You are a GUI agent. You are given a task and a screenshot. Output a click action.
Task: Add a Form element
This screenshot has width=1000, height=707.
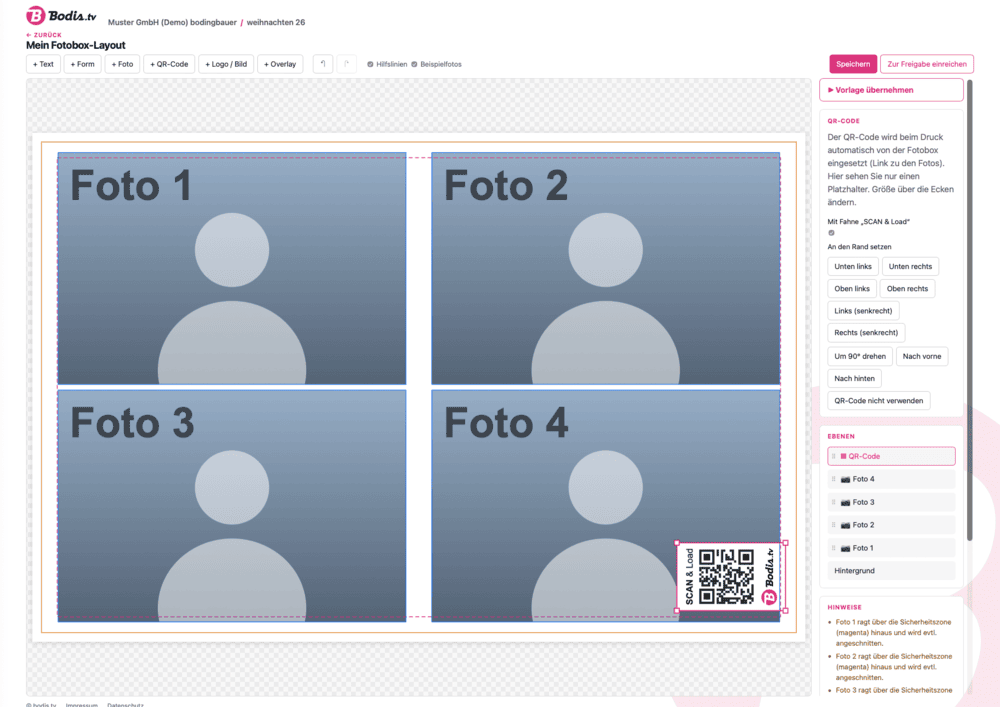(x=82, y=64)
